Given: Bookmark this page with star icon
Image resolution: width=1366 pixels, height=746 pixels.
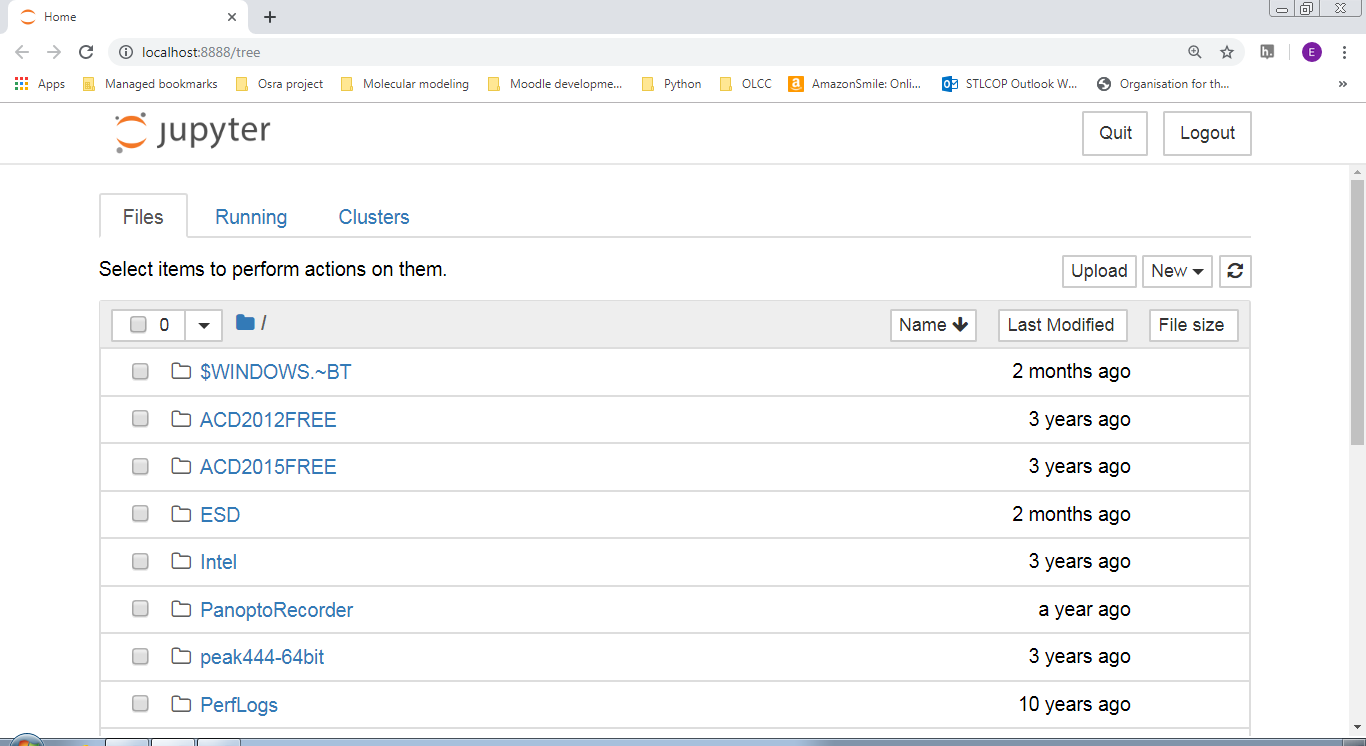Looking at the screenshot, I should pyautogui.click(x=1227, y=52).
